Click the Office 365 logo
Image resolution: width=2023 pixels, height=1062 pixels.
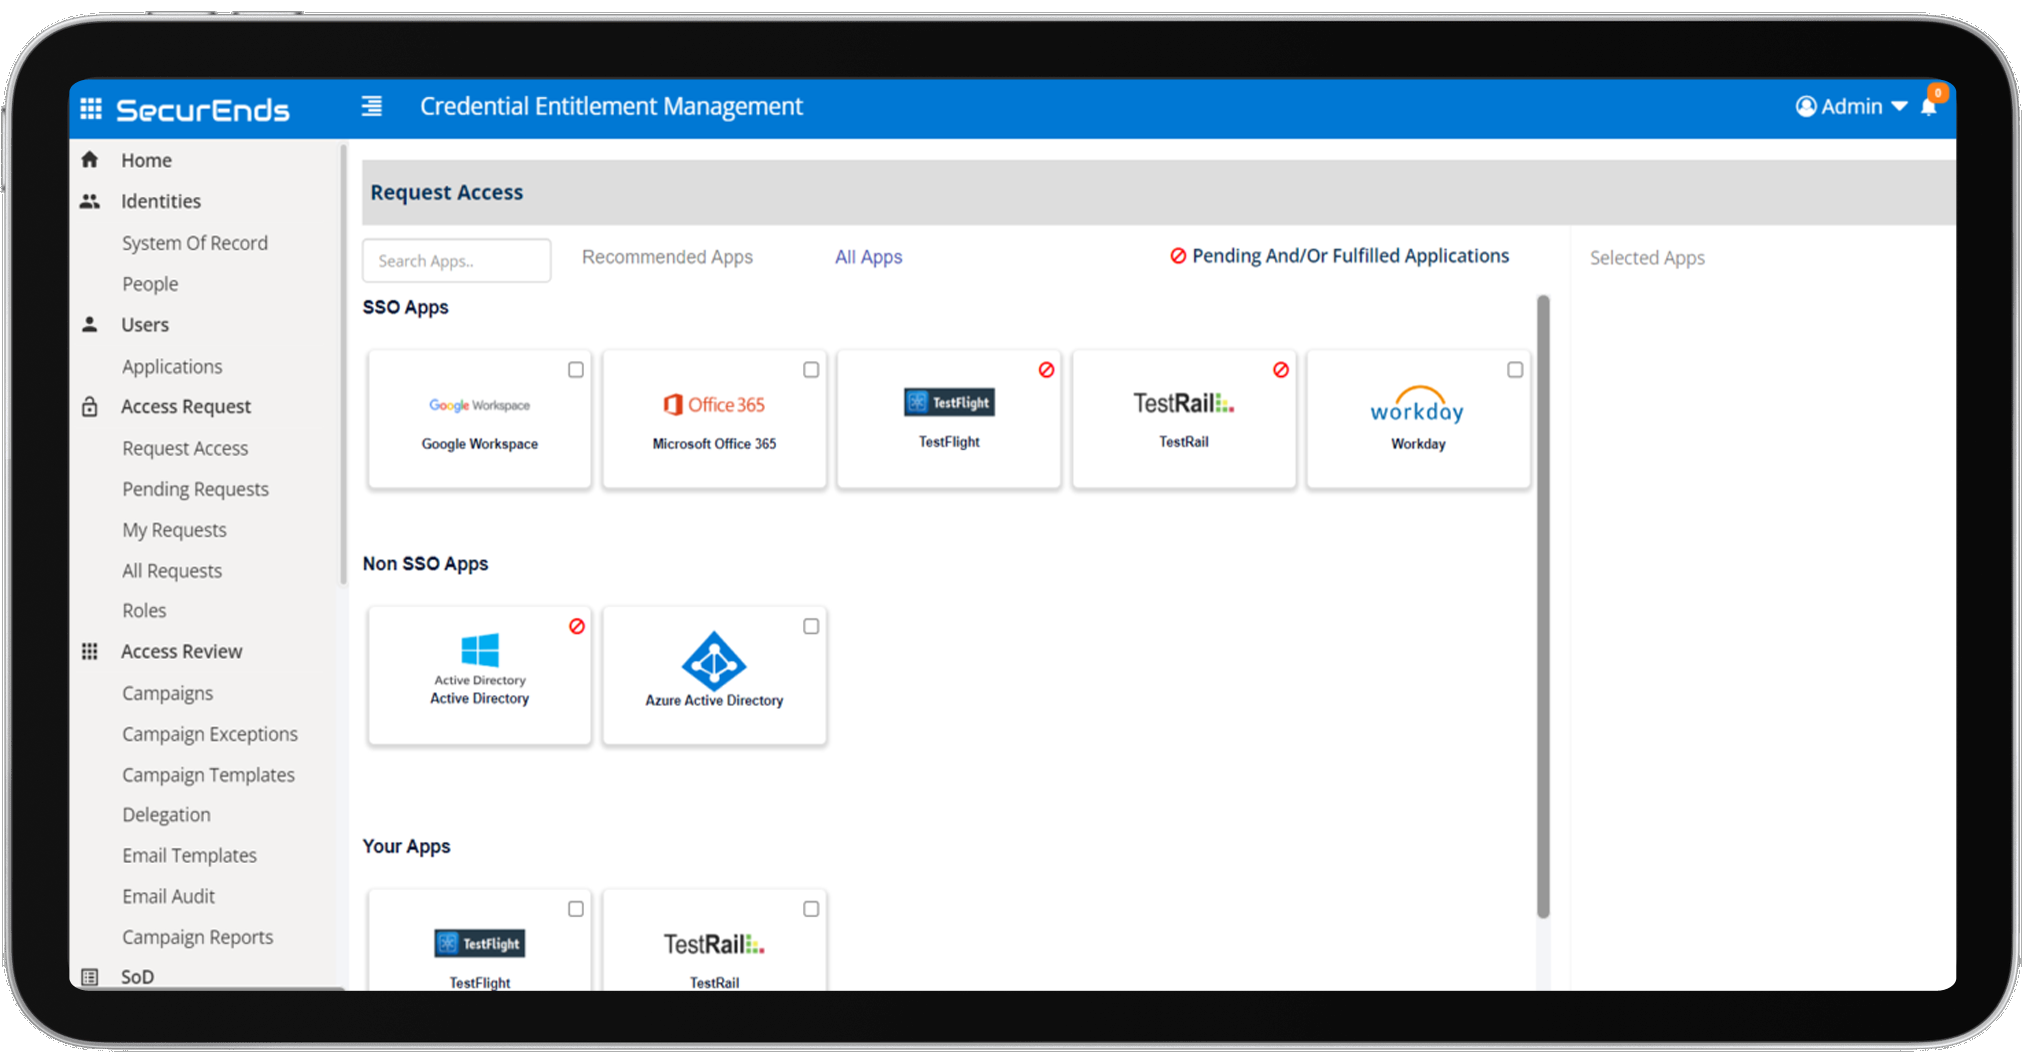[714, 404]
